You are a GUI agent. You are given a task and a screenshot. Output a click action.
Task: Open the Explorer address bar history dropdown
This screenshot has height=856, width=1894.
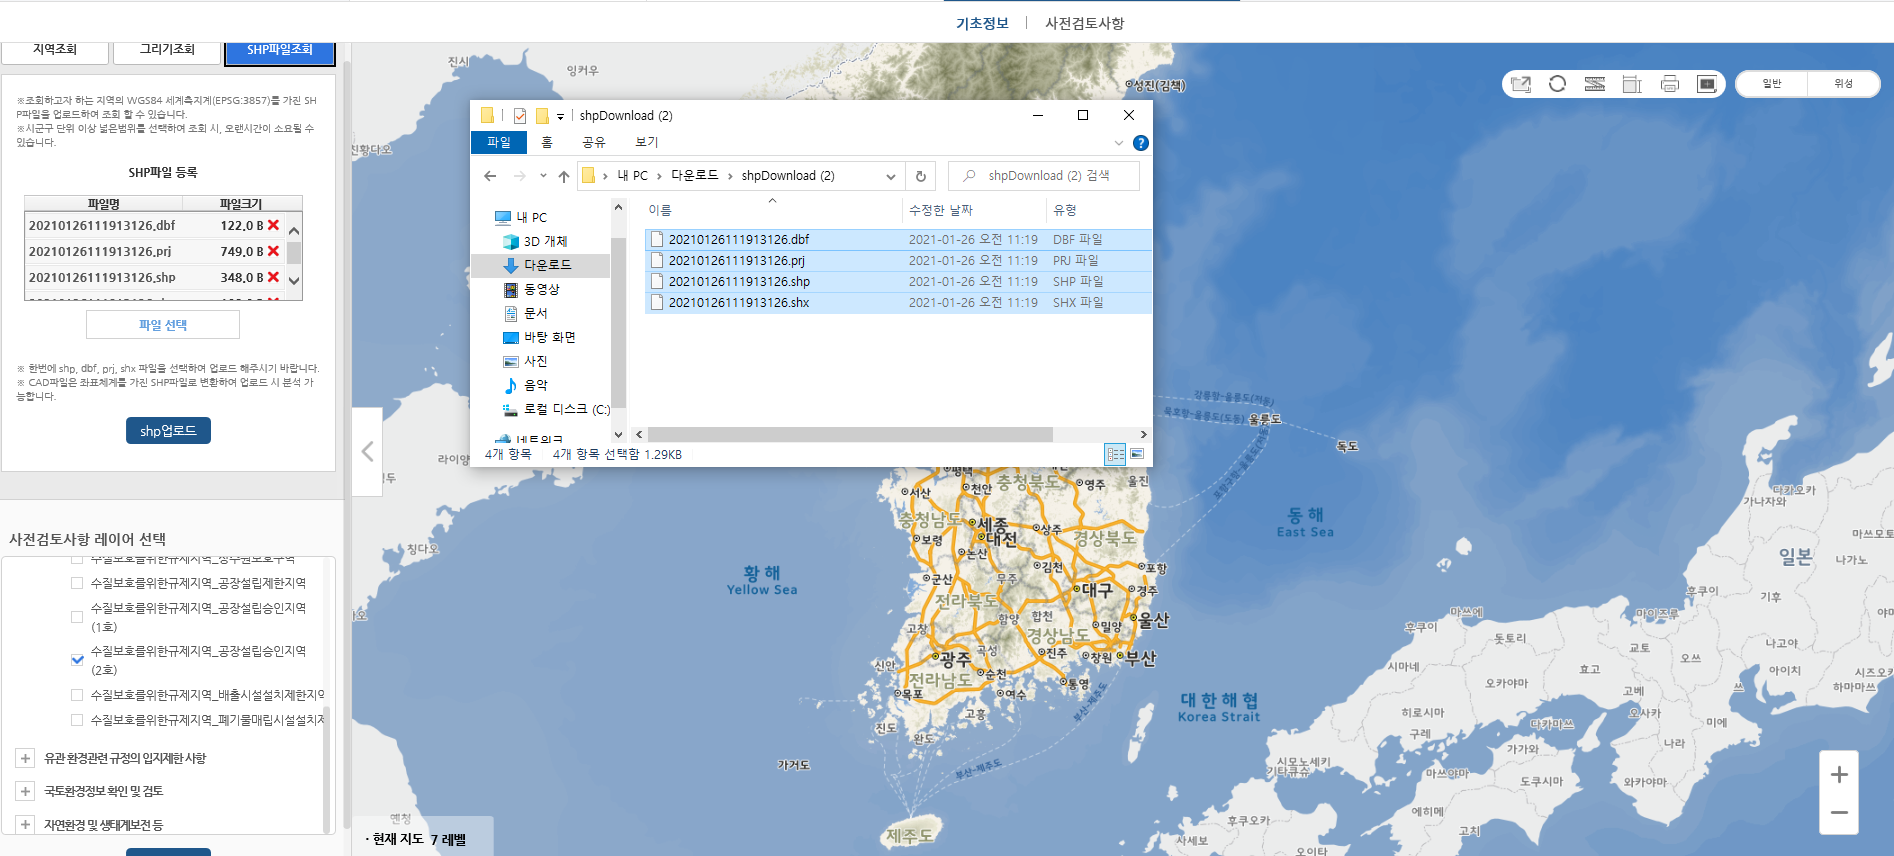tap(890, 176)
